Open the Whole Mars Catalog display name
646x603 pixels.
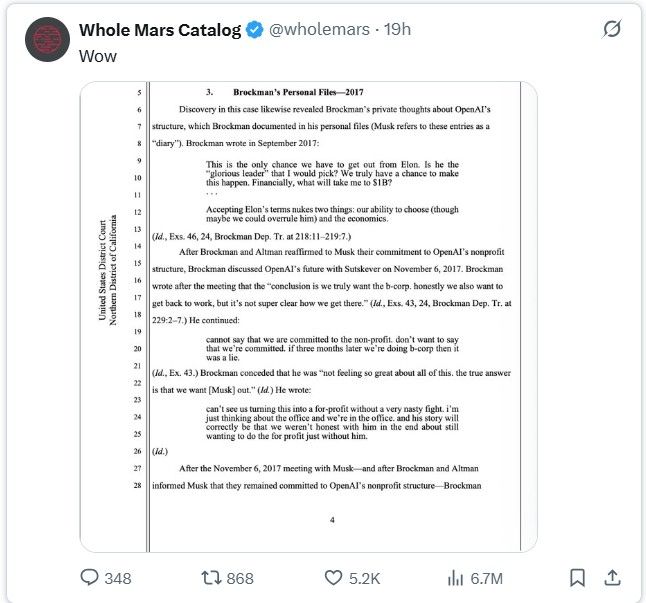(x=160, y=30)
